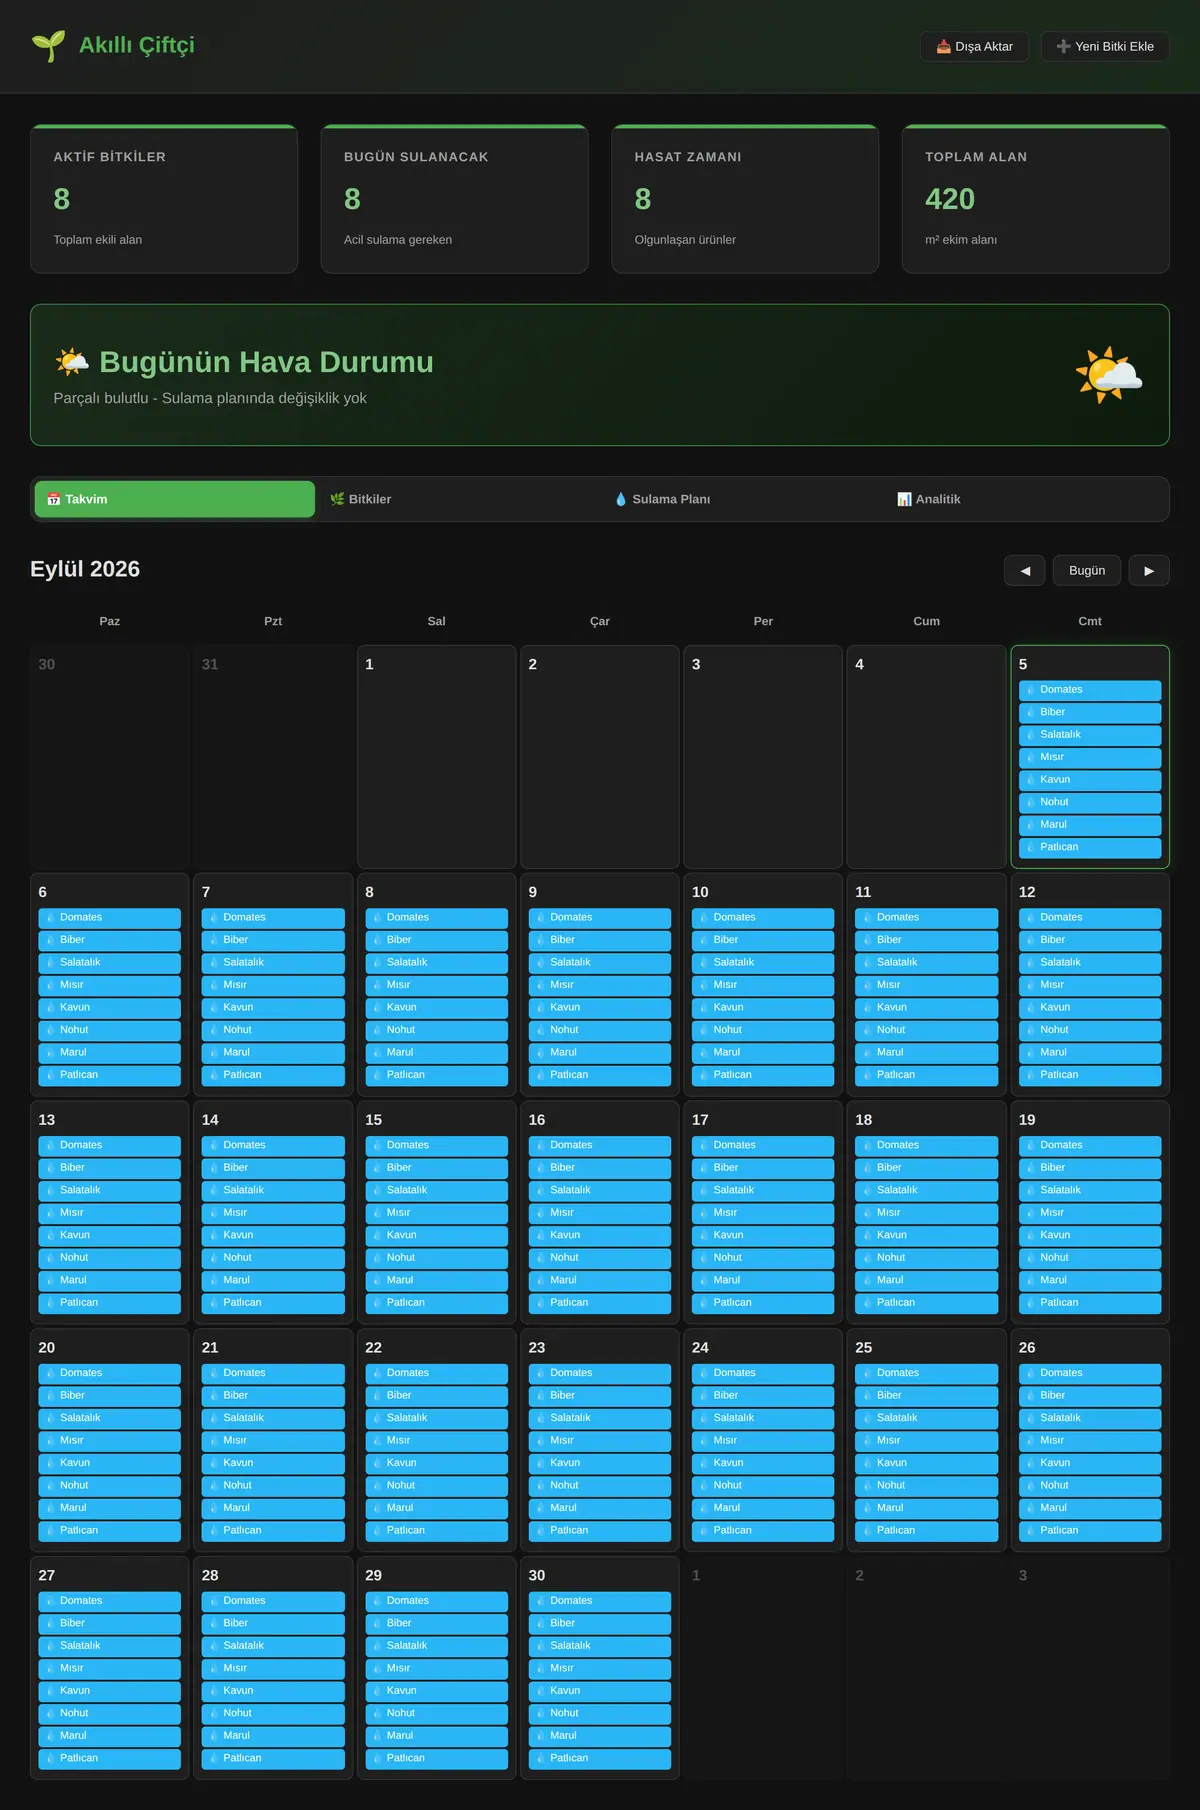Click the Parçalı bulutlu weather description text
This screenshot has width=1200, height=1810.
[x=210, y=398]
